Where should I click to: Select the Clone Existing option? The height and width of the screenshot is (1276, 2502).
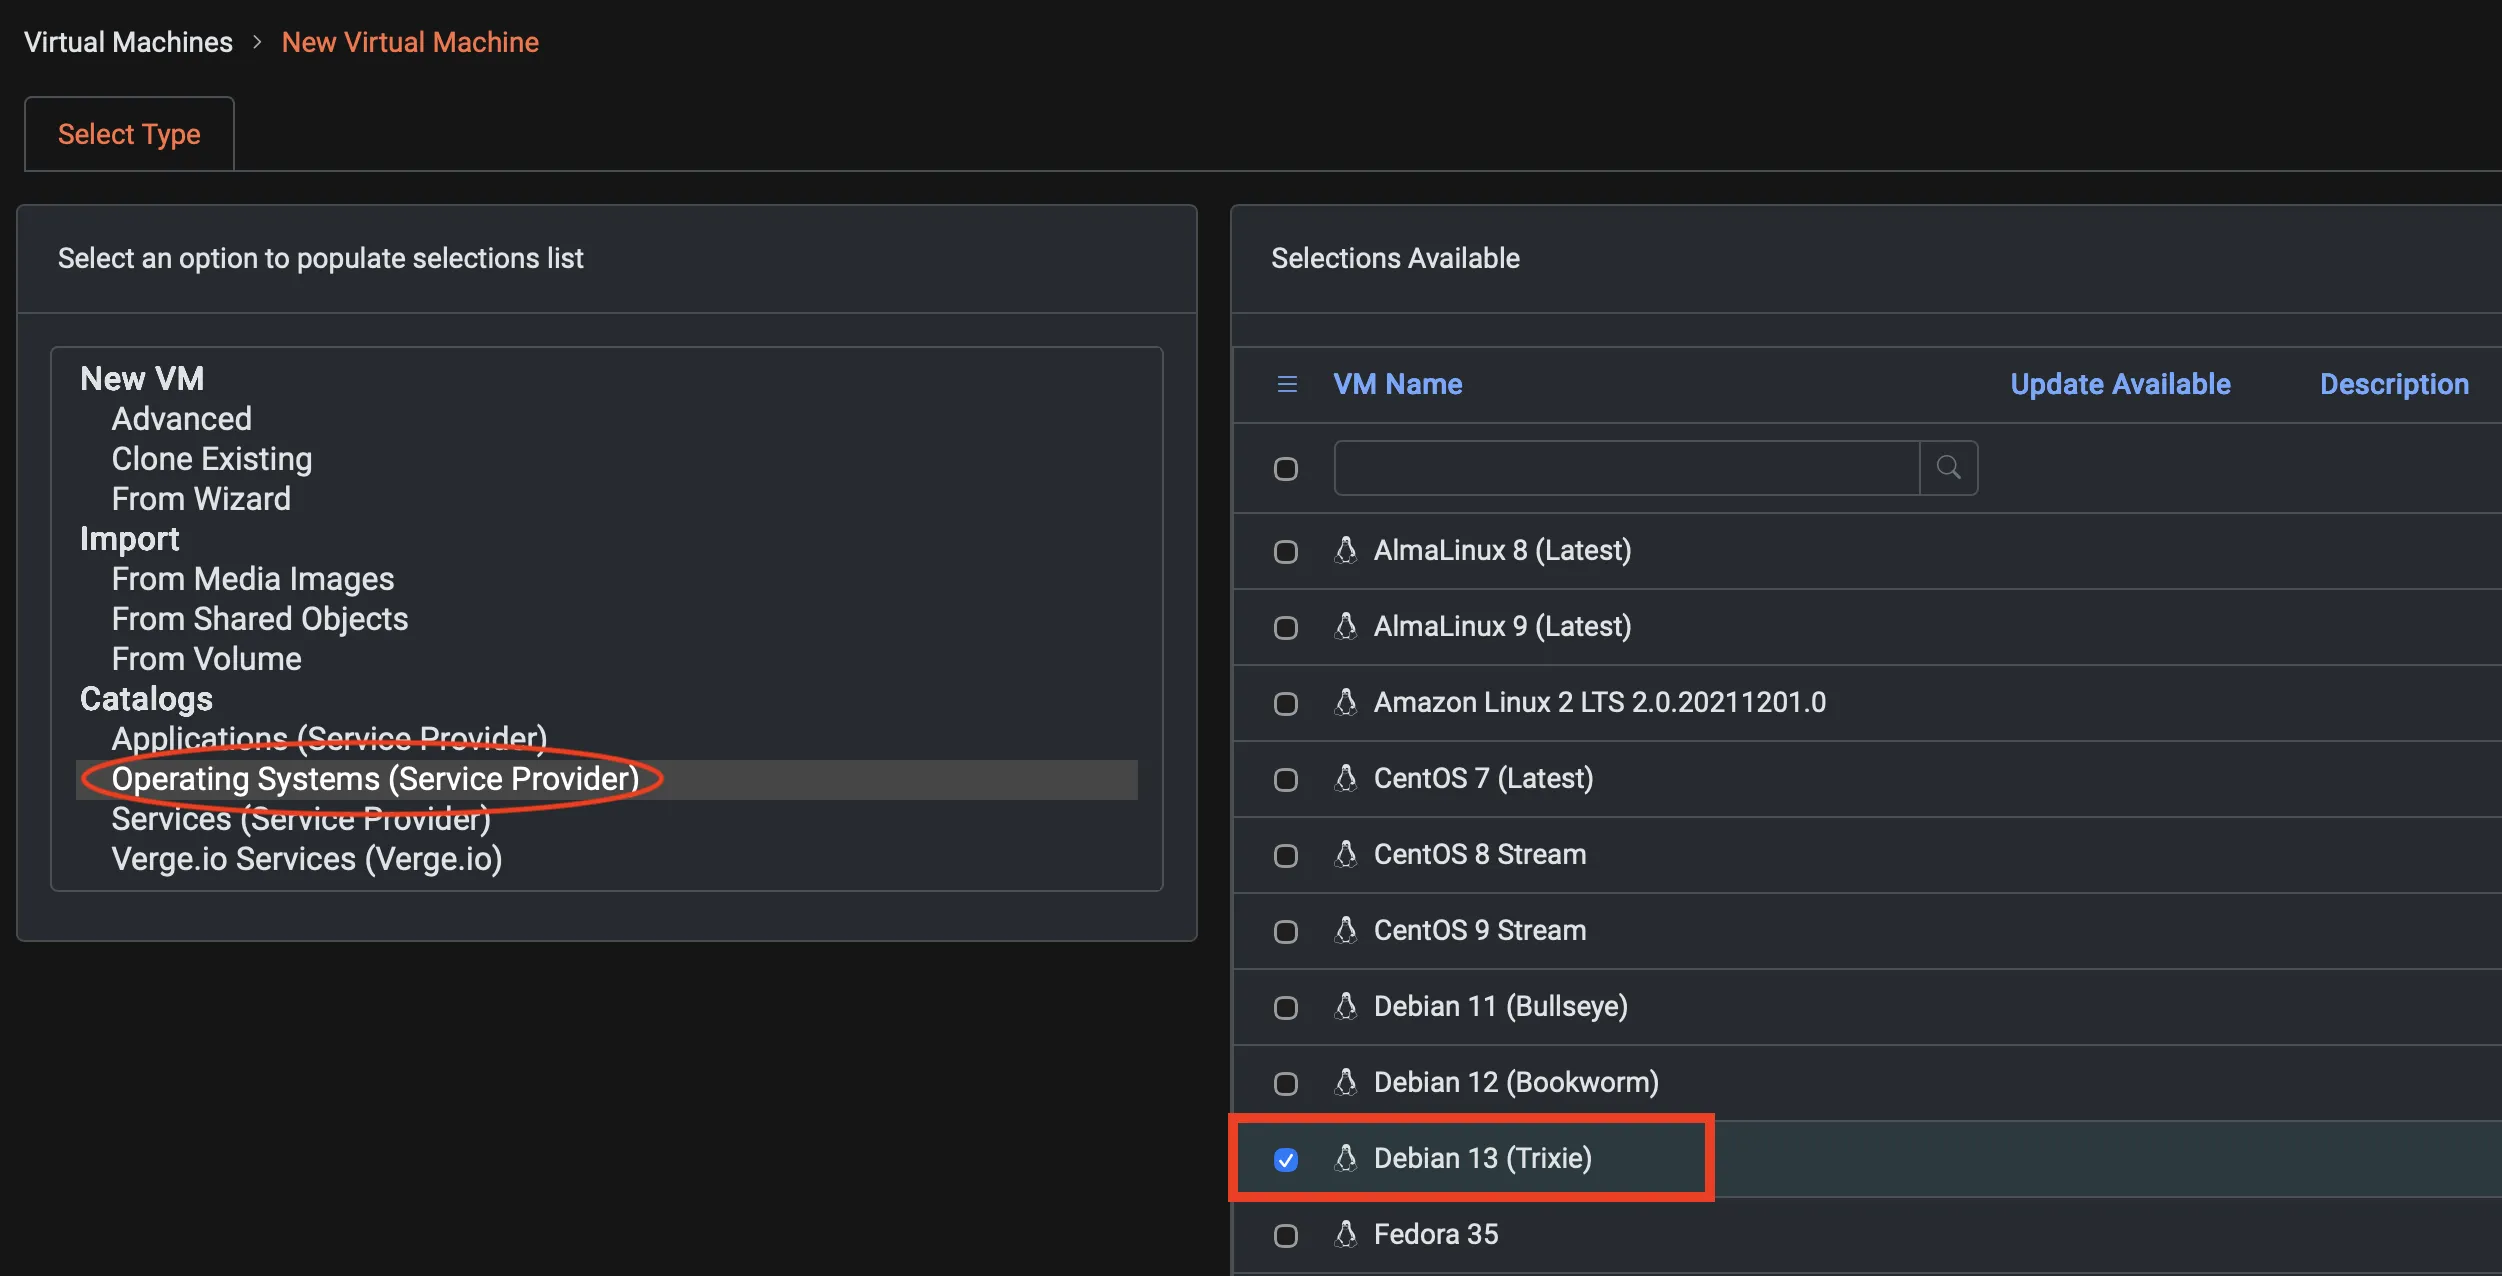211,459
